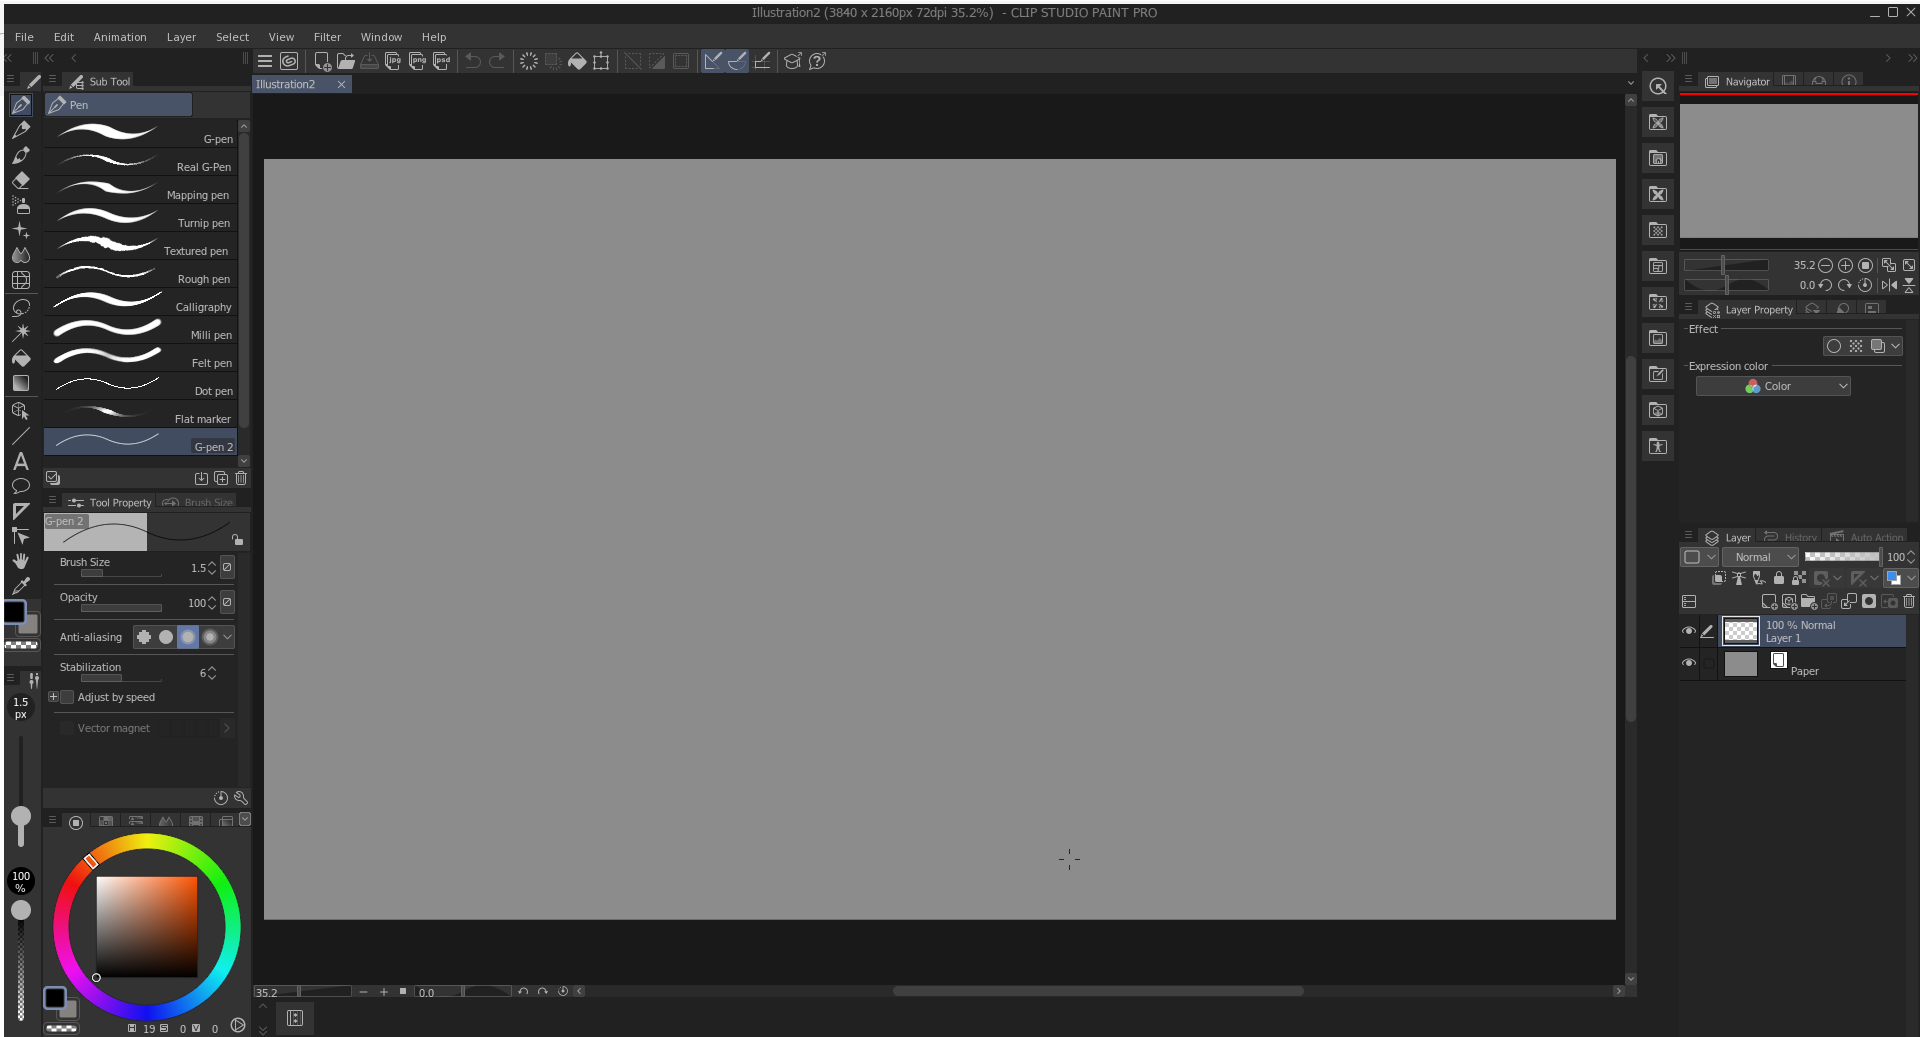The width and height of the screenshot is (1920, 1037).
Task: Open the blending mode dropdown showing Normal
Action: [1760, 557]
